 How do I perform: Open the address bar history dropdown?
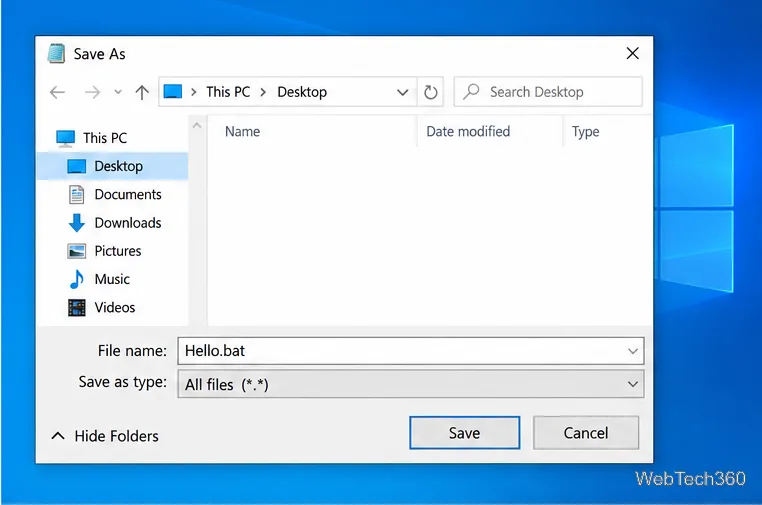(402, 92)
